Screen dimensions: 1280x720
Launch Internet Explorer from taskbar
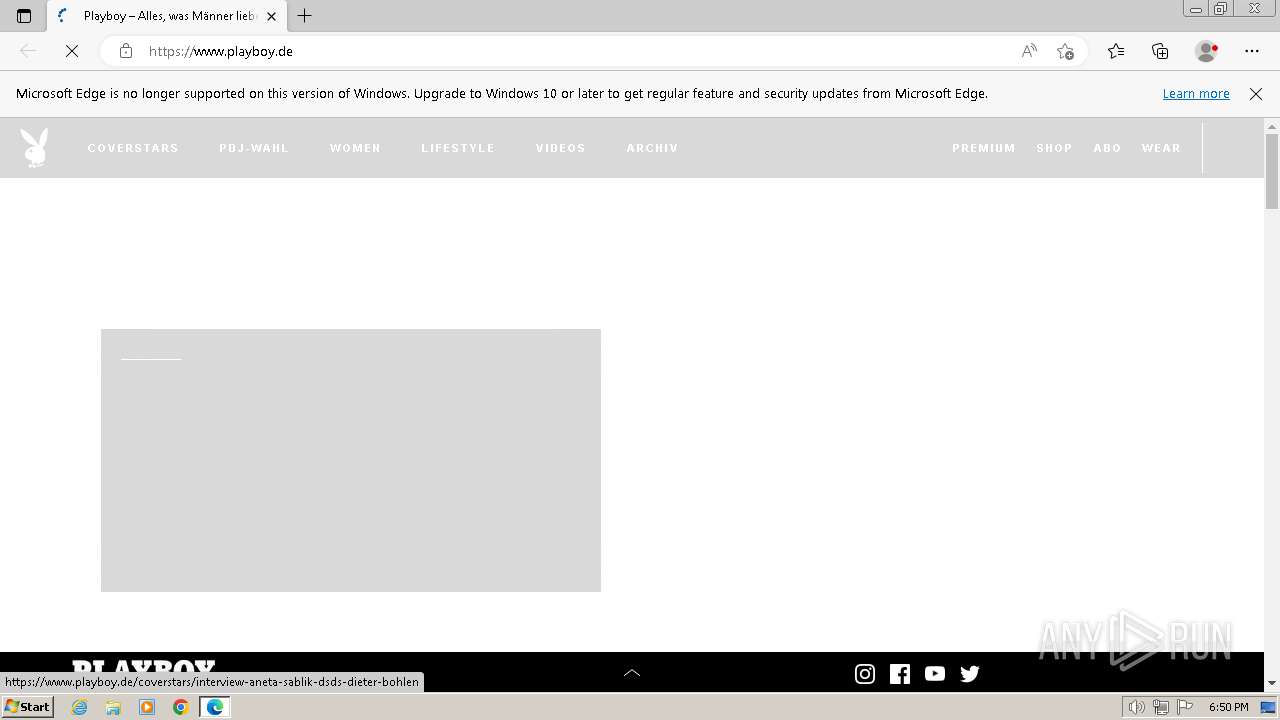pyautogui.click(x=80, y=707)
